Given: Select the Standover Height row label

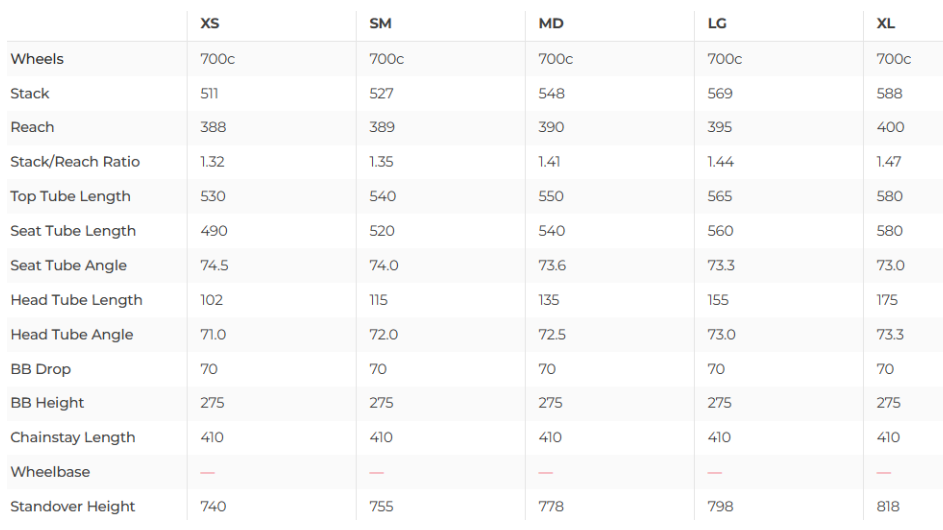Looking at the screenshot, I should point(73,507).
